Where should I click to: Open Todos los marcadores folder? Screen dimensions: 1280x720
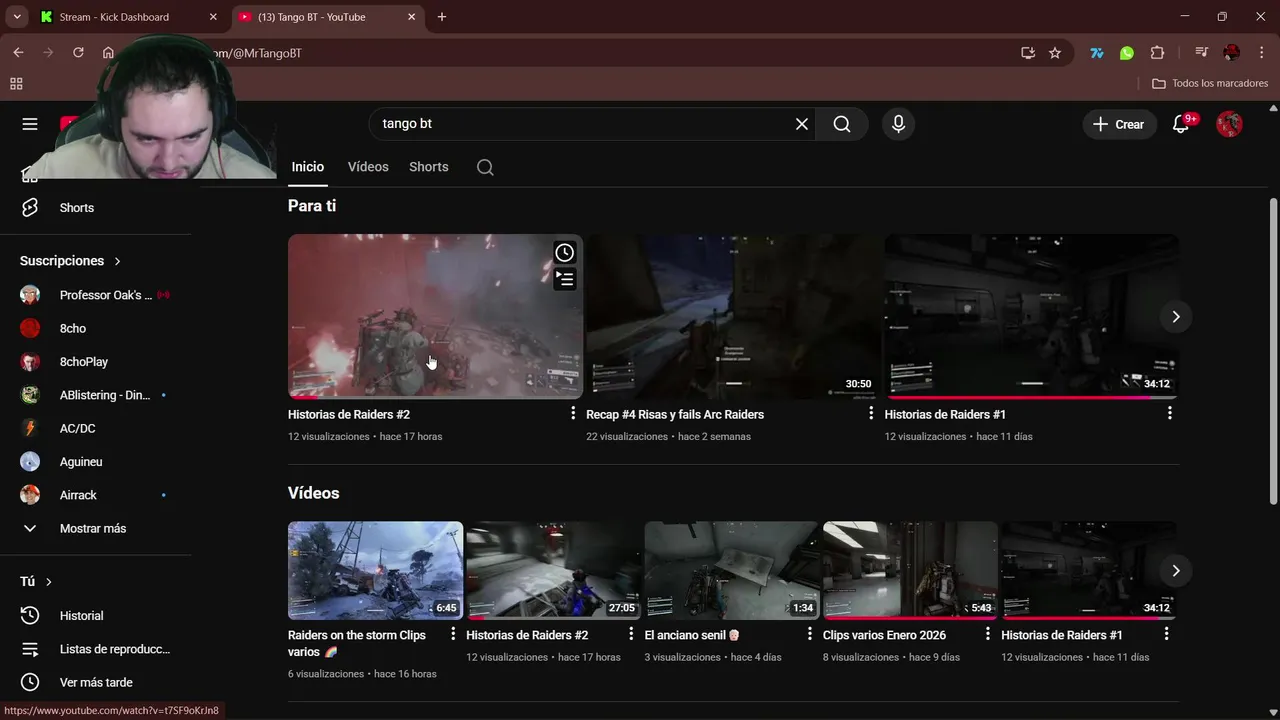tap(1210, 84)
